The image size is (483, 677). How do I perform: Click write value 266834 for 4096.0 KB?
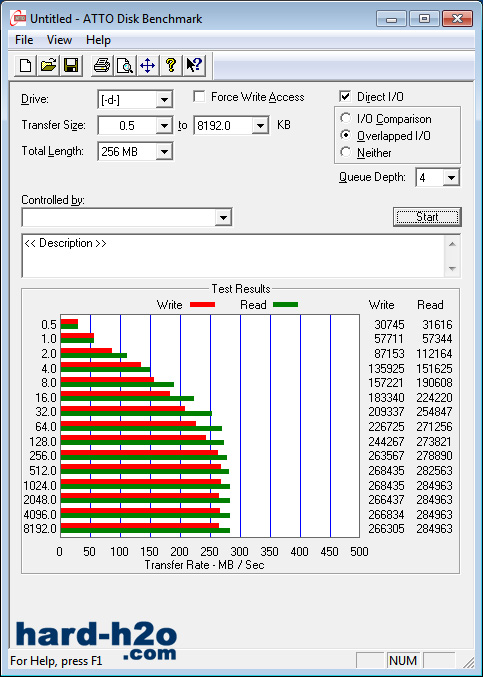pyautogui.click(x=386, y=515)
